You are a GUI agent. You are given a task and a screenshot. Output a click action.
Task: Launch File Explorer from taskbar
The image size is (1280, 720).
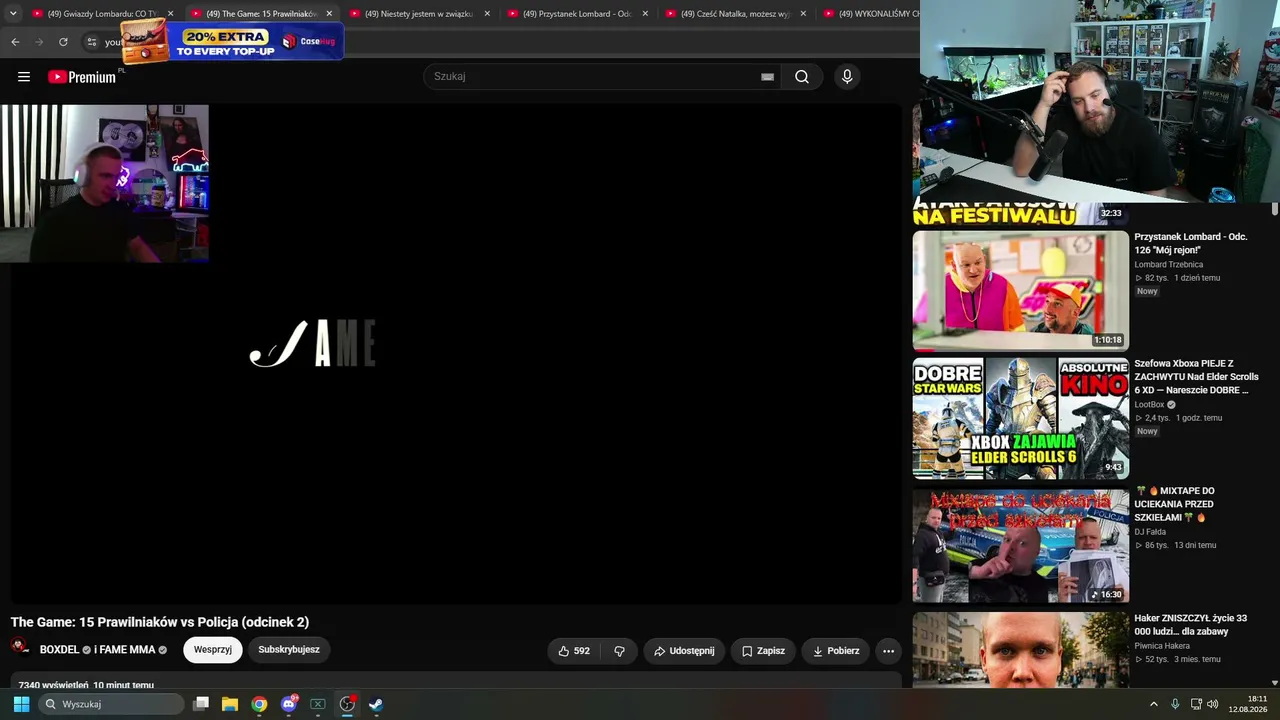tap(230, 704)
